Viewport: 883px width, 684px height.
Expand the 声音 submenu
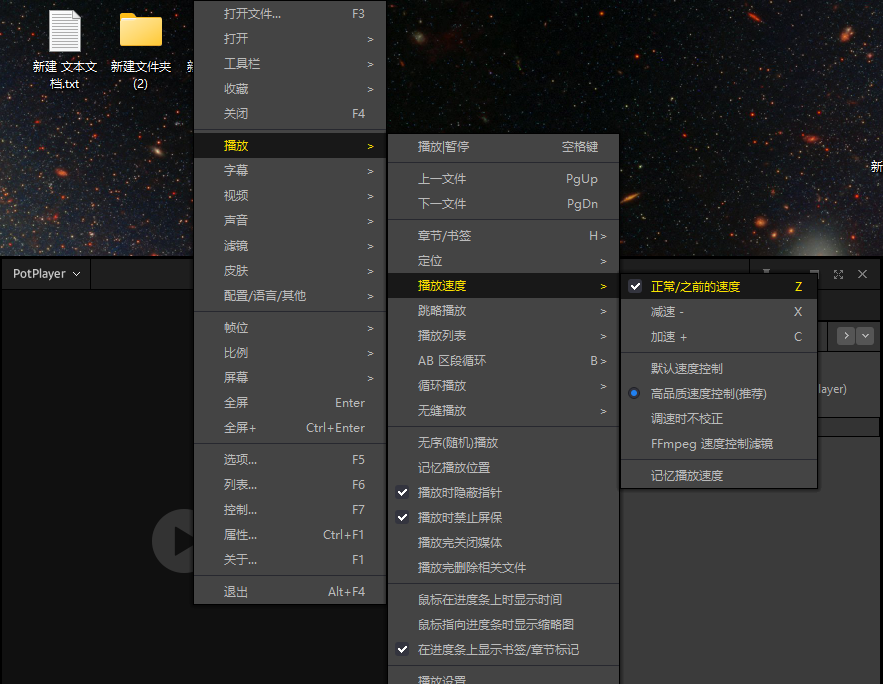[x=290, y=221]
